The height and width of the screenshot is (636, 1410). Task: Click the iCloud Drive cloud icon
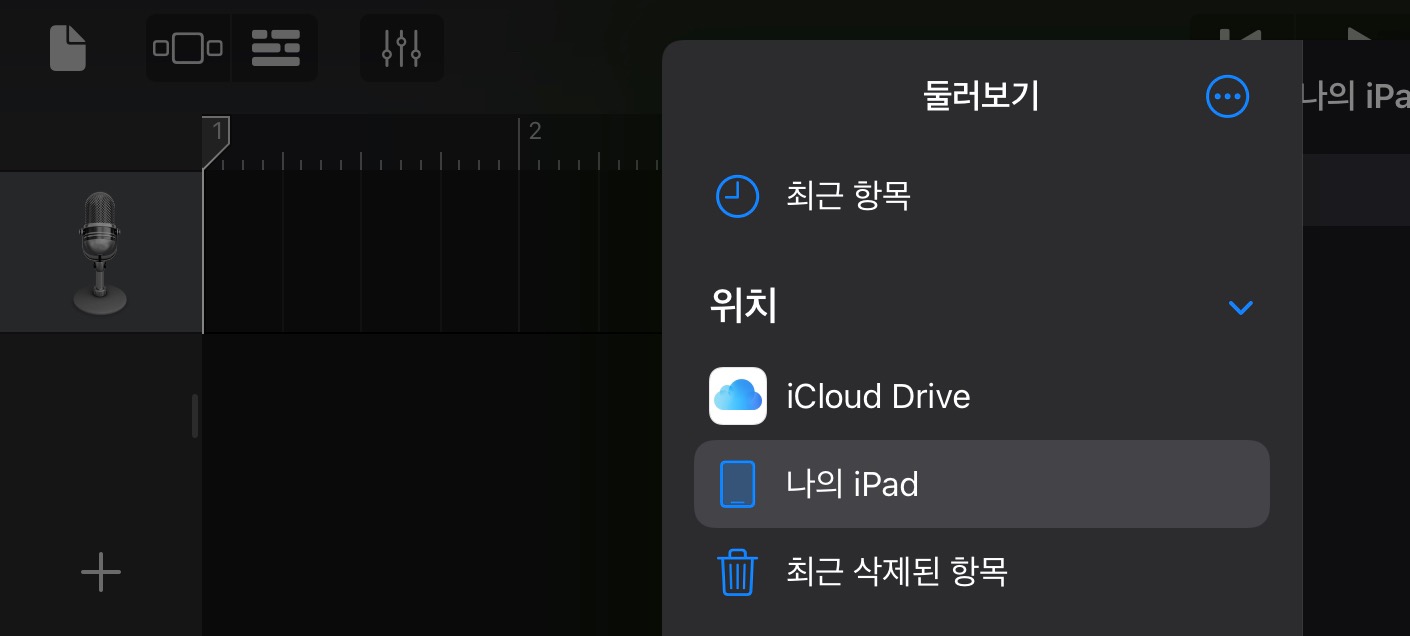click(x=738, y=396)
